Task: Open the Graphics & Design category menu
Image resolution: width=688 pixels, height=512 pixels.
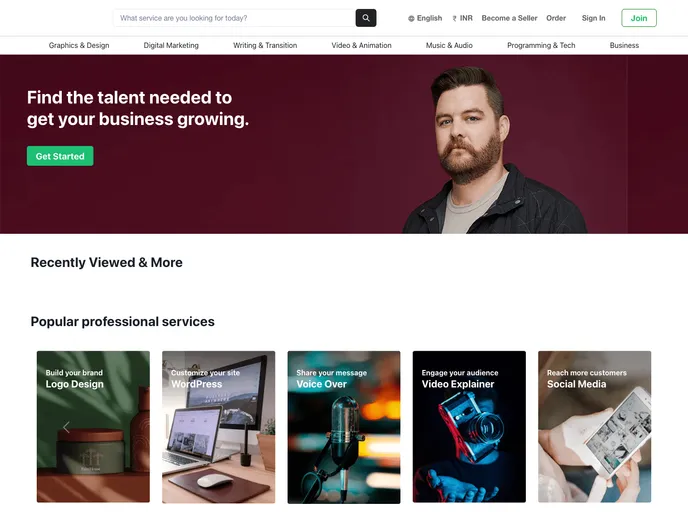Action: click(x=79, y=45)
